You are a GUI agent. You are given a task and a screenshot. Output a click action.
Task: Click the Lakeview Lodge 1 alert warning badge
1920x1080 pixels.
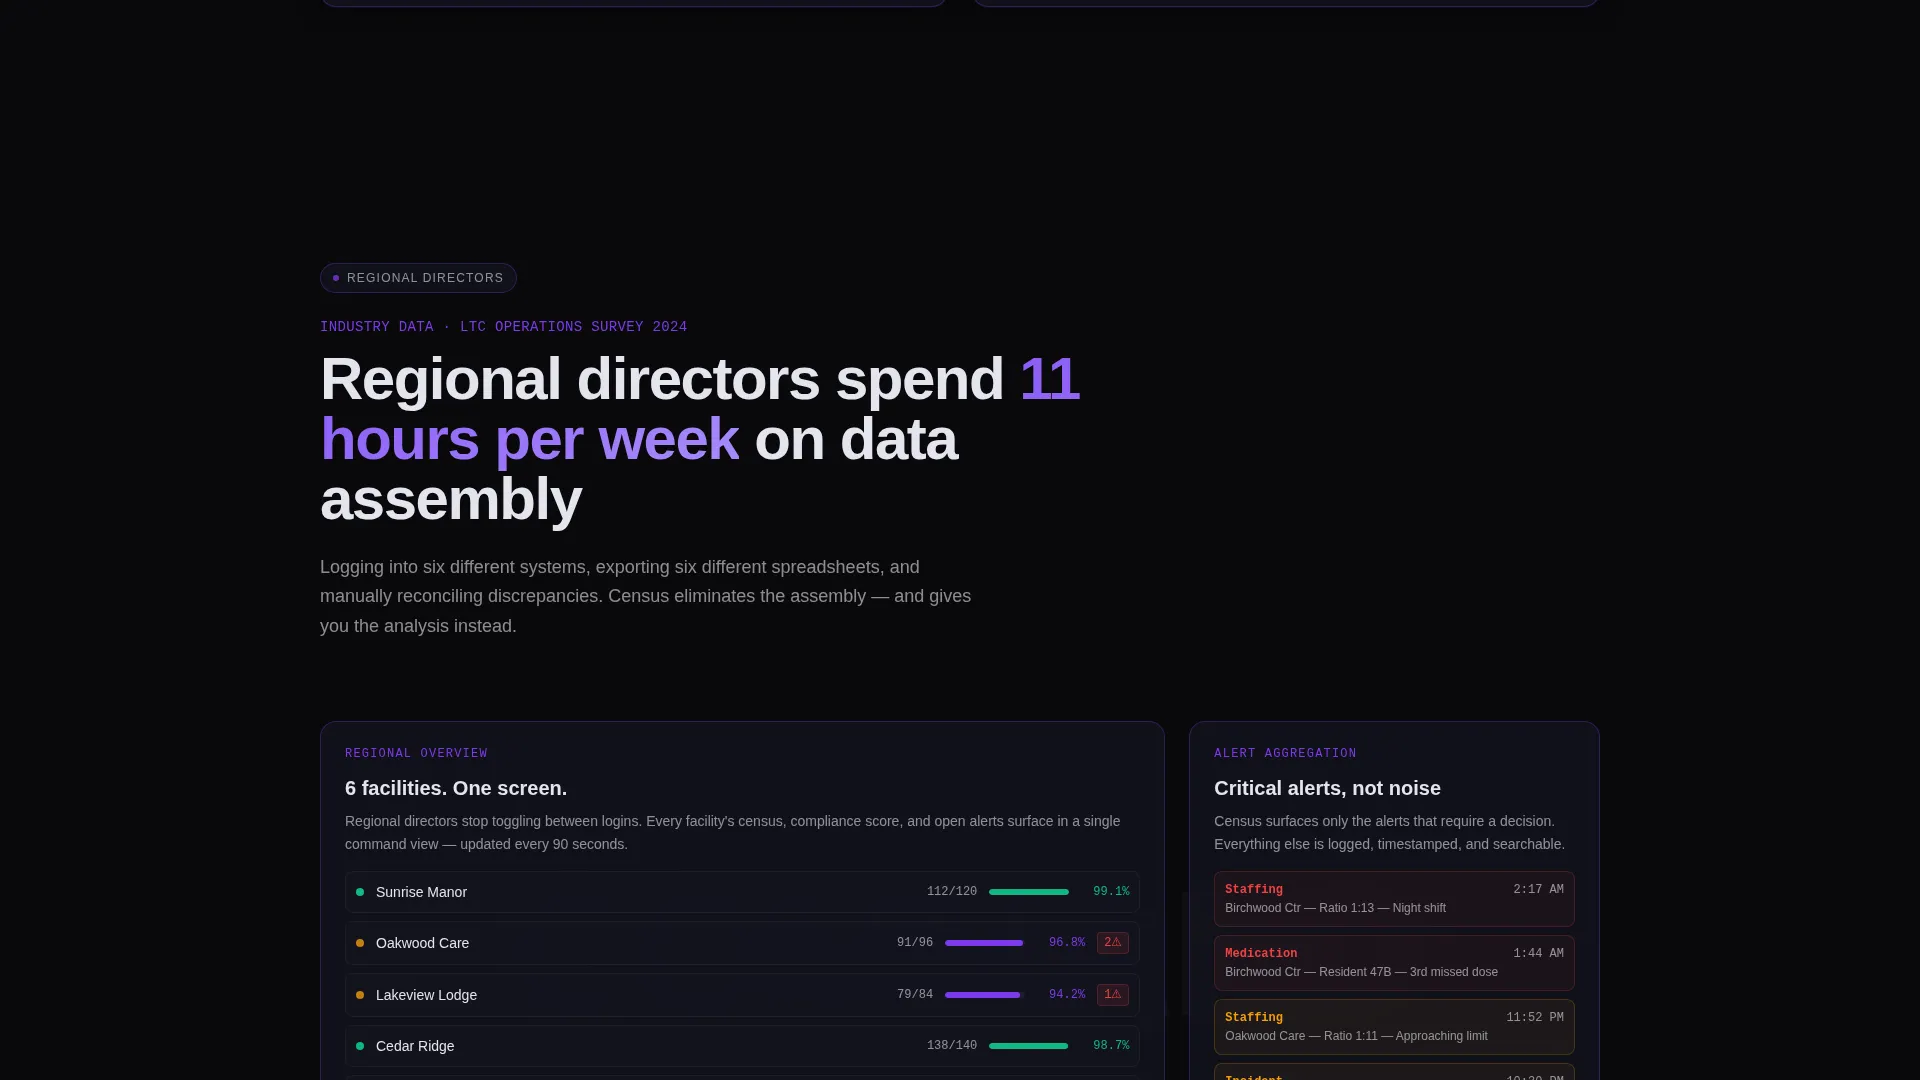1112,995
